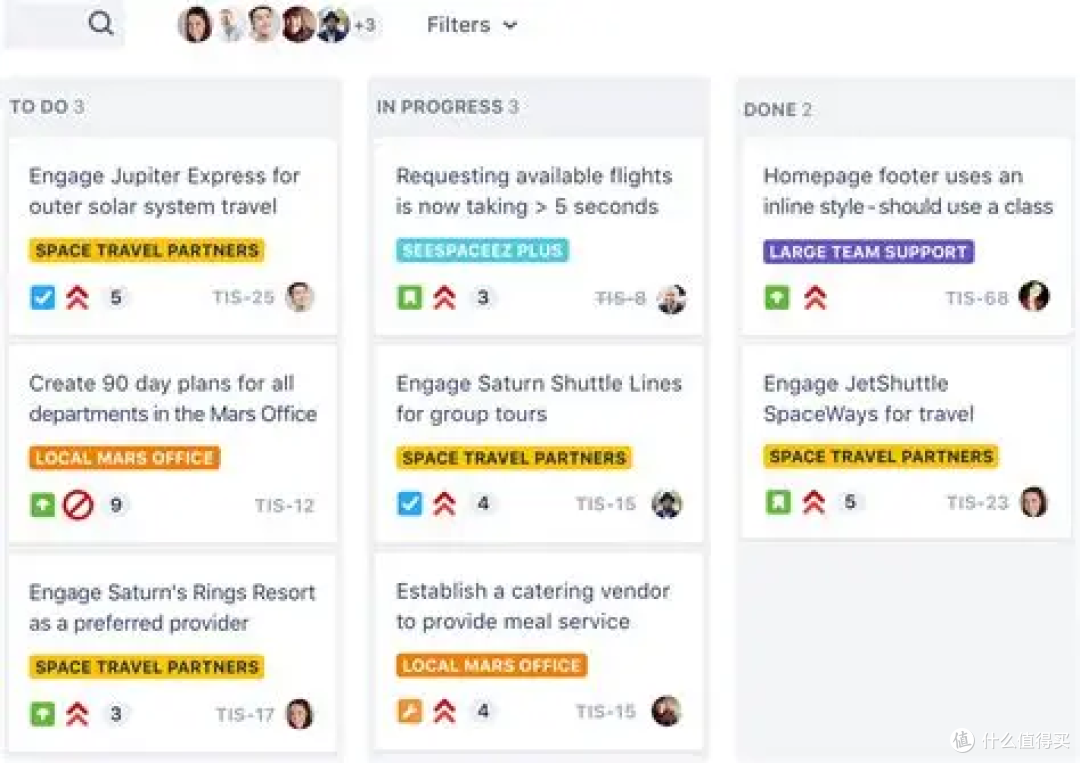Click the blue task checkbox icon on TIS-25

(43, 297)
